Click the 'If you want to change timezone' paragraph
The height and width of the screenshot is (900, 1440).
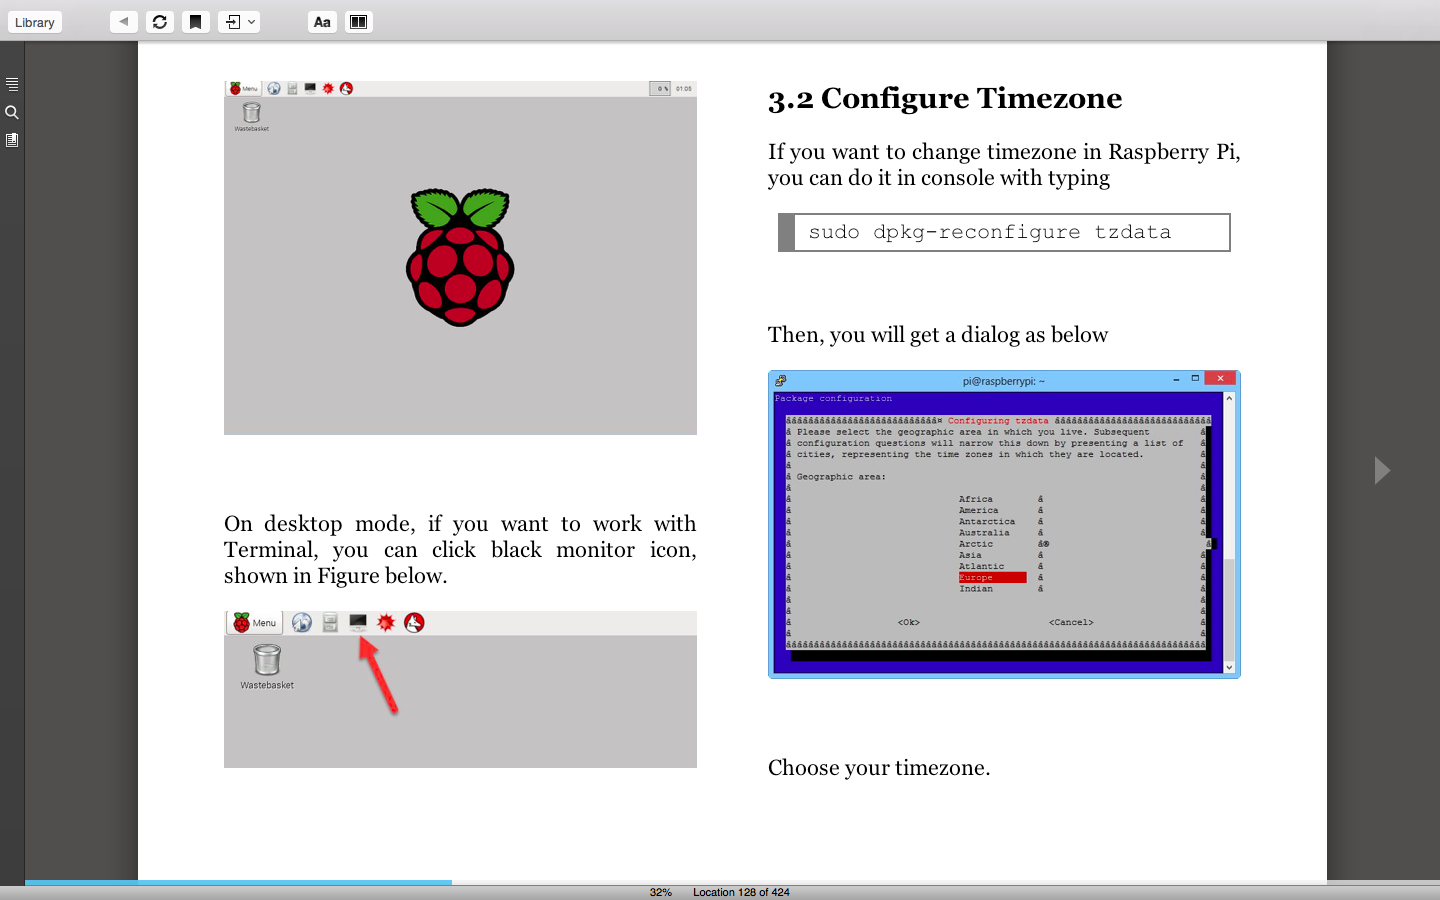1004,165
